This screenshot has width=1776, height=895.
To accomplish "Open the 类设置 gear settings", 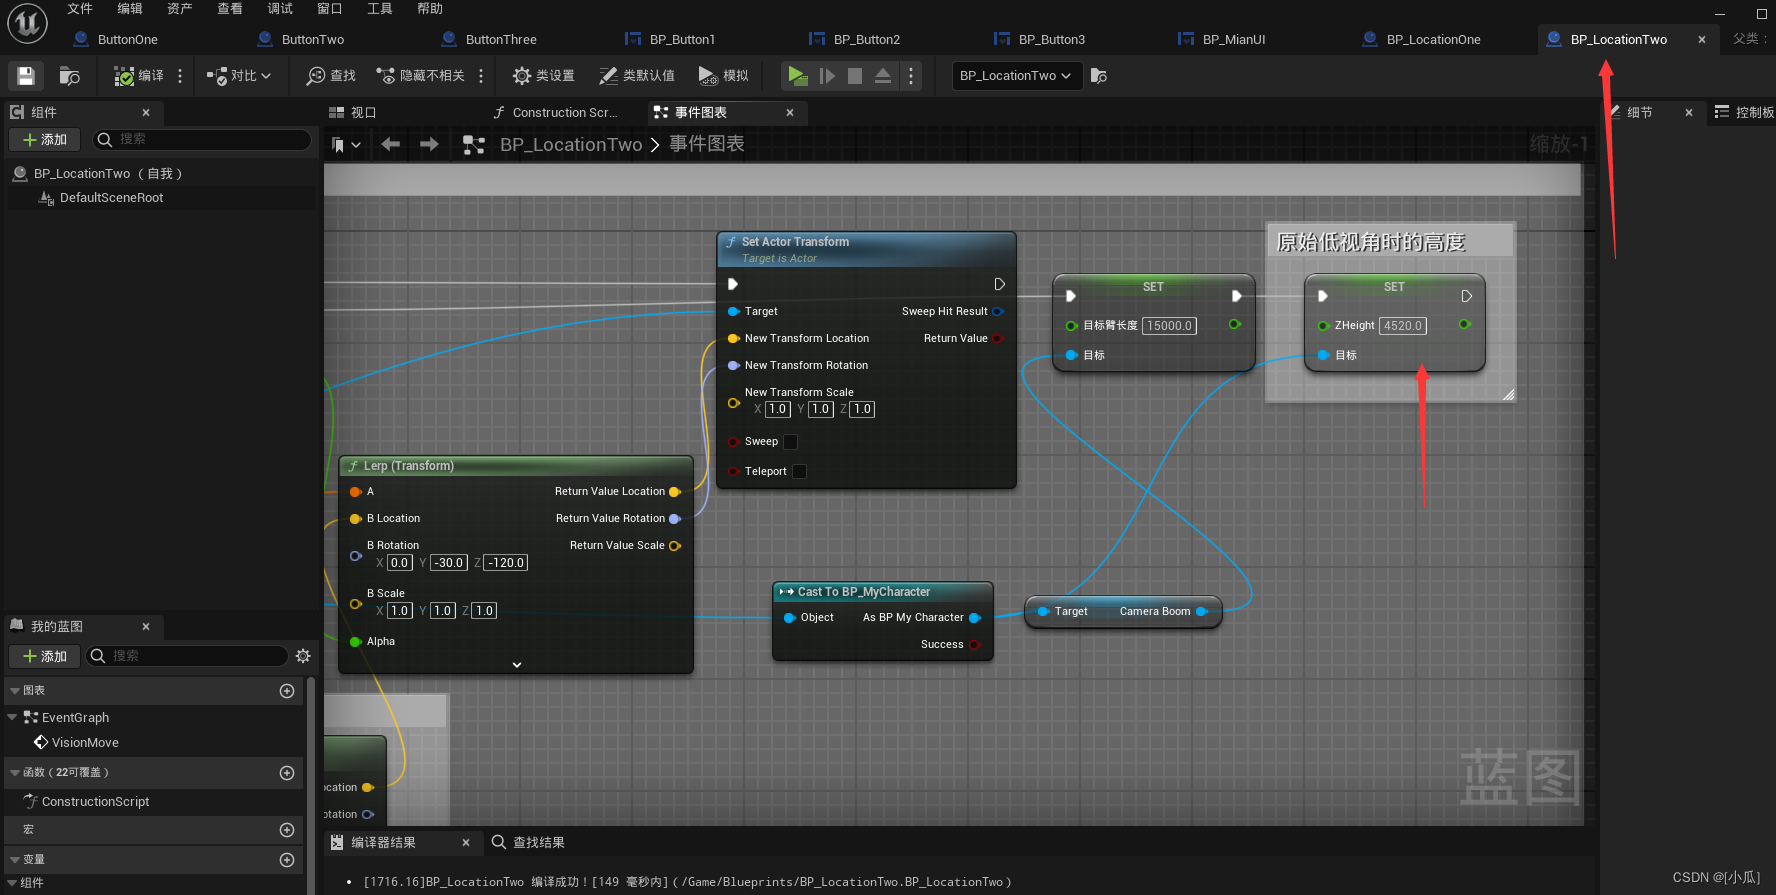I will (543, 76).
